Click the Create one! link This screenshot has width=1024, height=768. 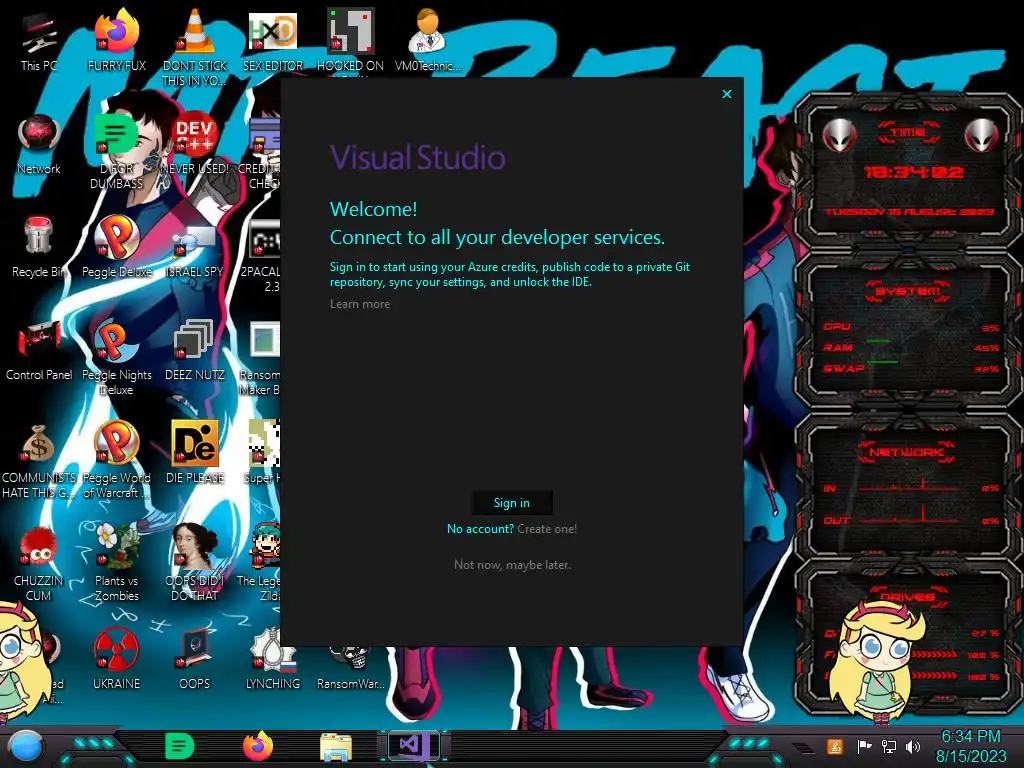pyautogui.click(x=547, y=529)
